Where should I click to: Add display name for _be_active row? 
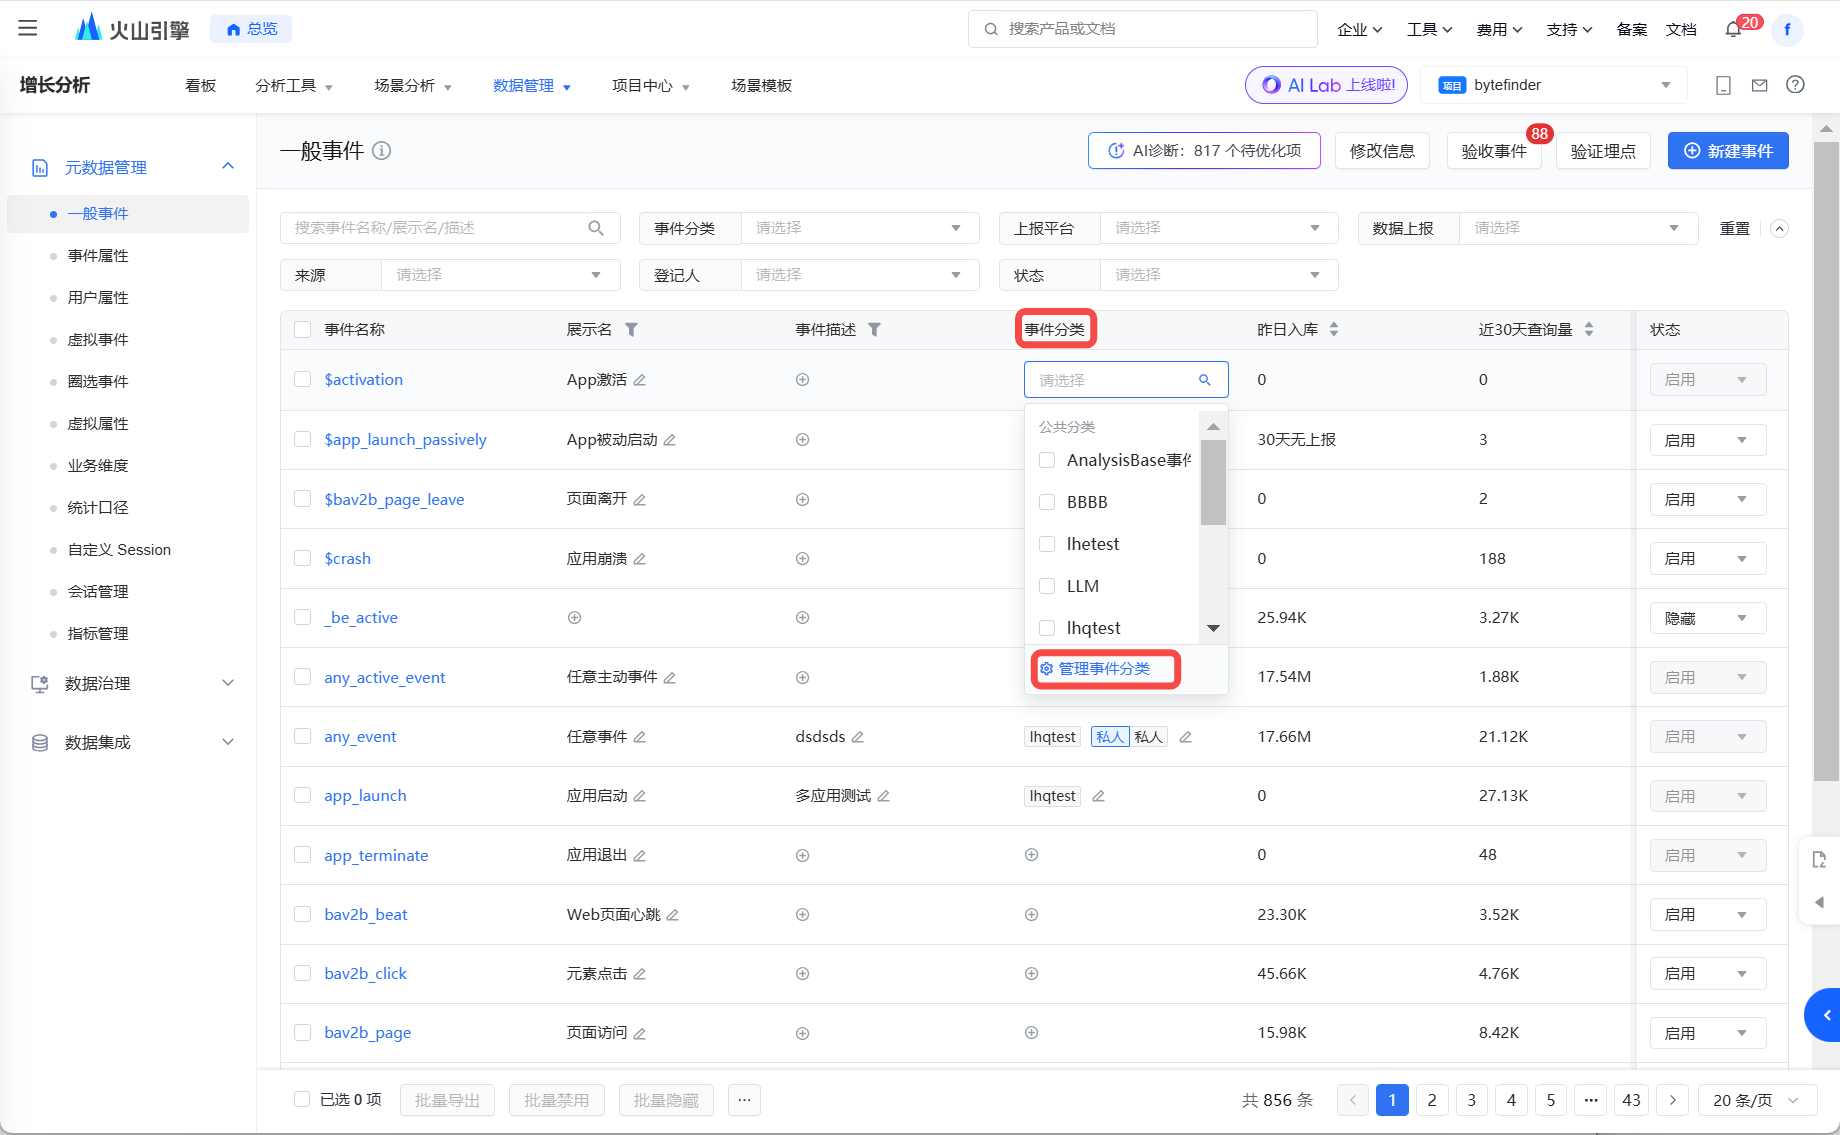point(574,618)
